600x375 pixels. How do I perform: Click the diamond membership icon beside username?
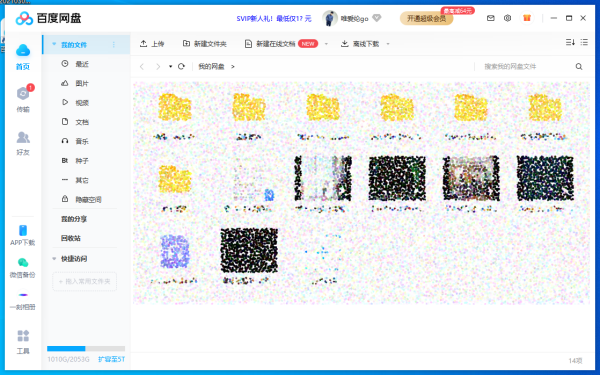pyautogui.click(x=377, y=18)
